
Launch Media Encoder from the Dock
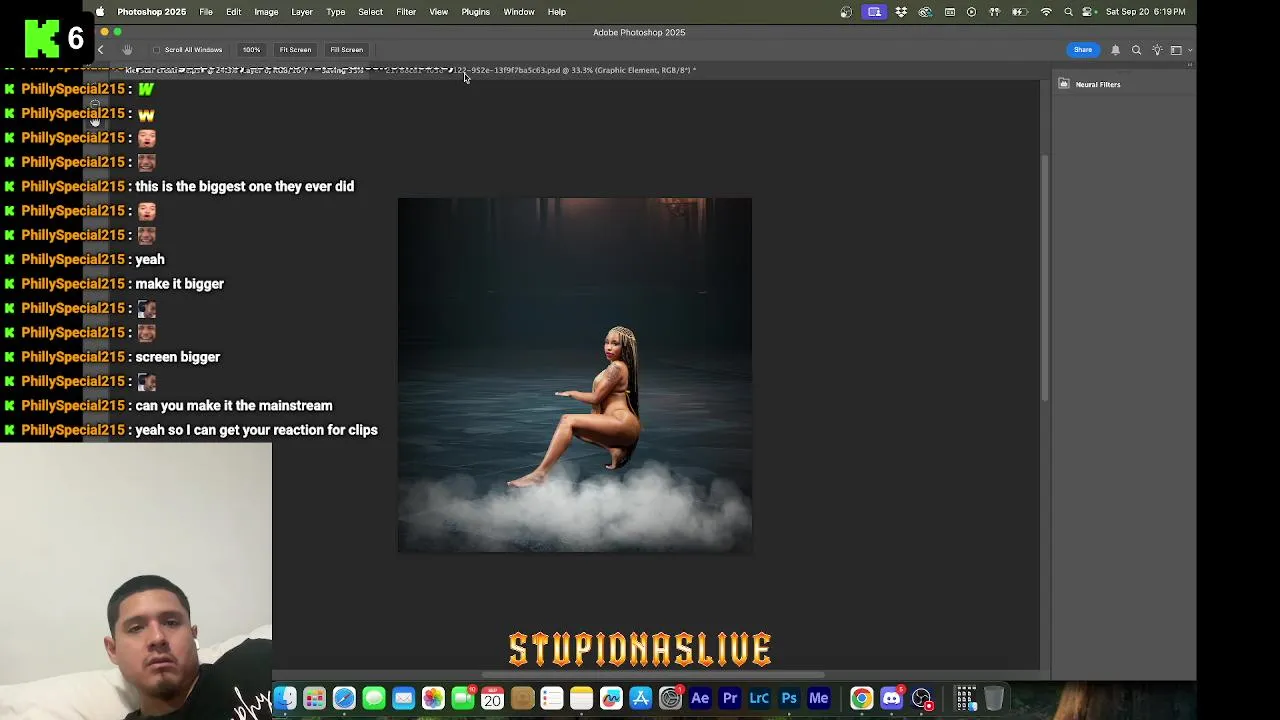[x=819, y=698]
